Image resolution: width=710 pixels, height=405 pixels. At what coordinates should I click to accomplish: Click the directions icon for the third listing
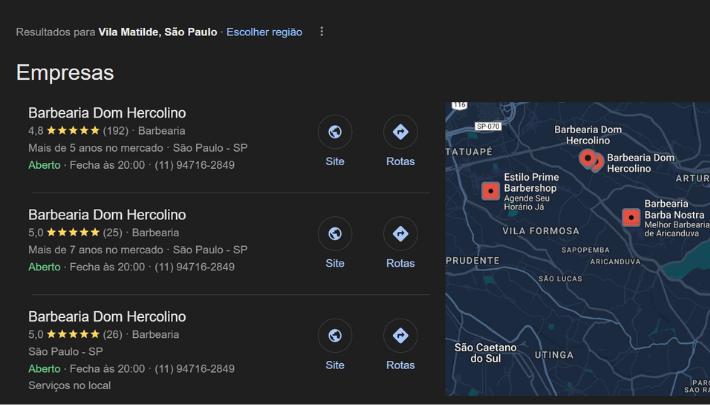(400, 336)
